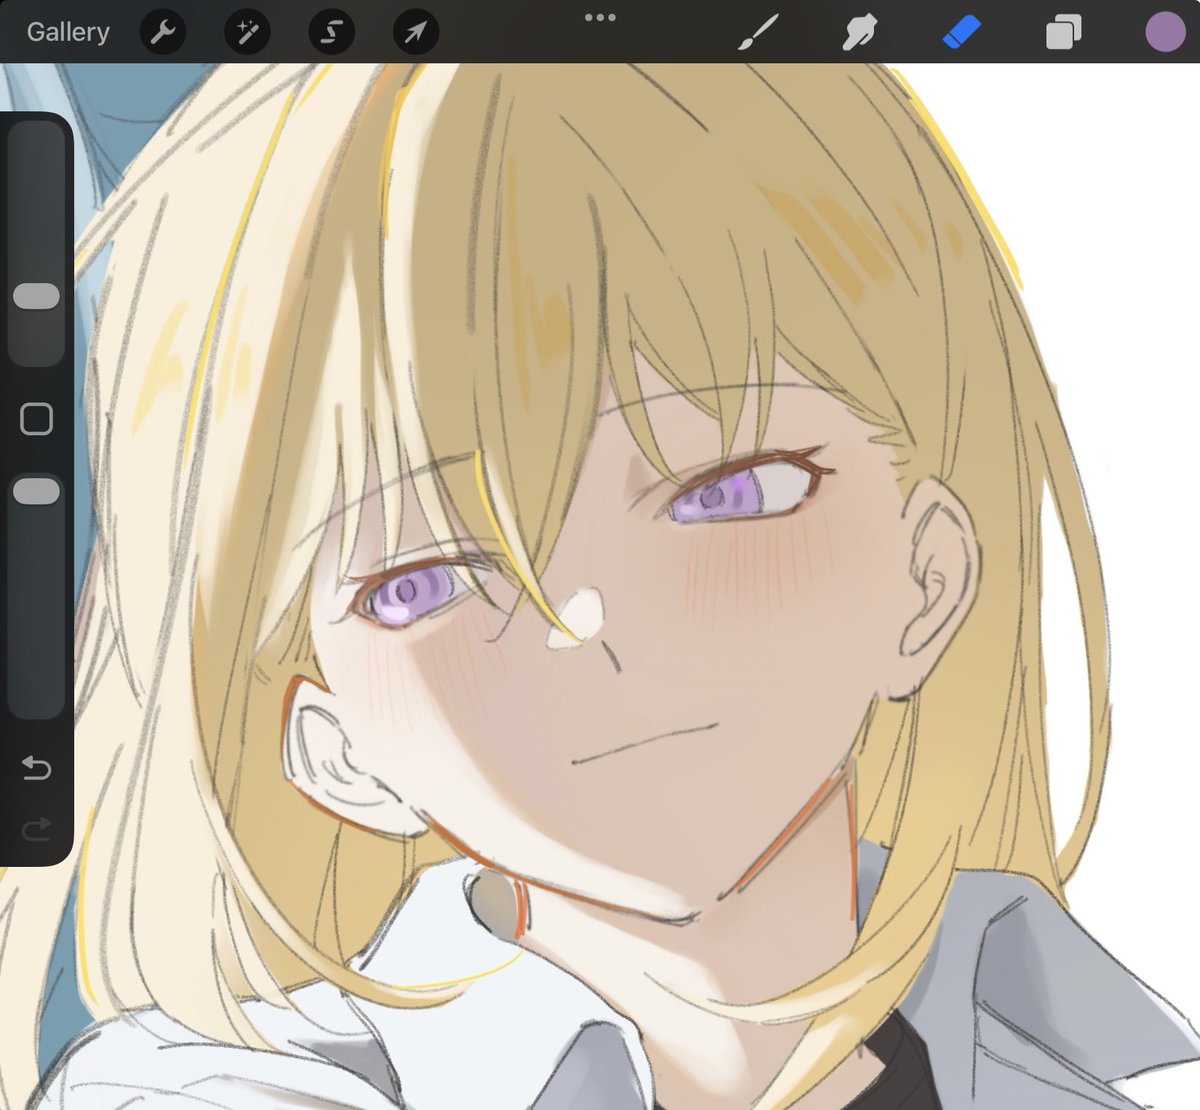Screen dimensions: 1200x1110
Task: Open the Actions wrench menu
Action: click(162, 33)
